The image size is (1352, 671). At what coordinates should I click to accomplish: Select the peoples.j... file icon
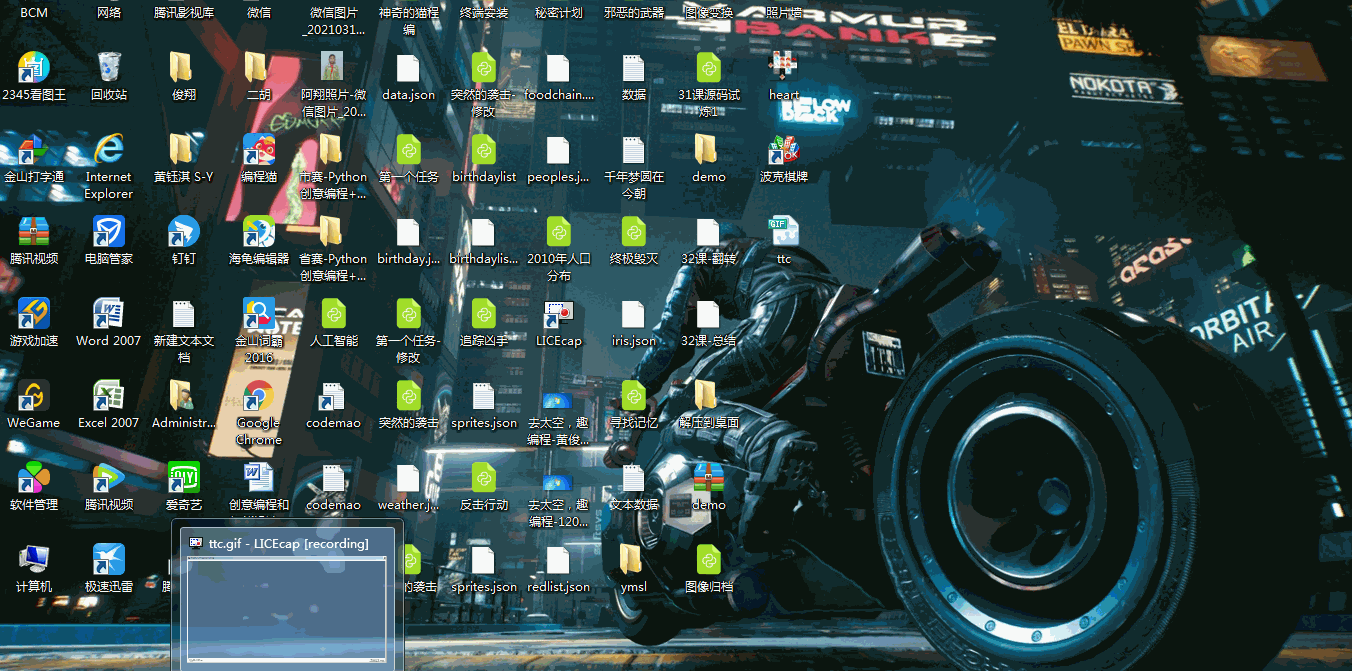[559, 150]
